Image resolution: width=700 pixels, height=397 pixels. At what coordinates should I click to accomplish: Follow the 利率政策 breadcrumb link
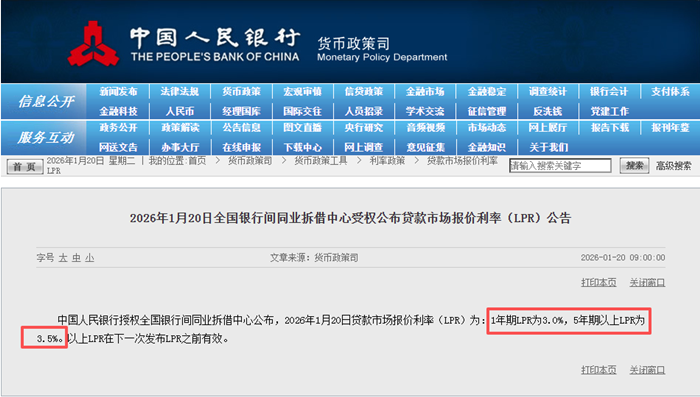point(387,161)
